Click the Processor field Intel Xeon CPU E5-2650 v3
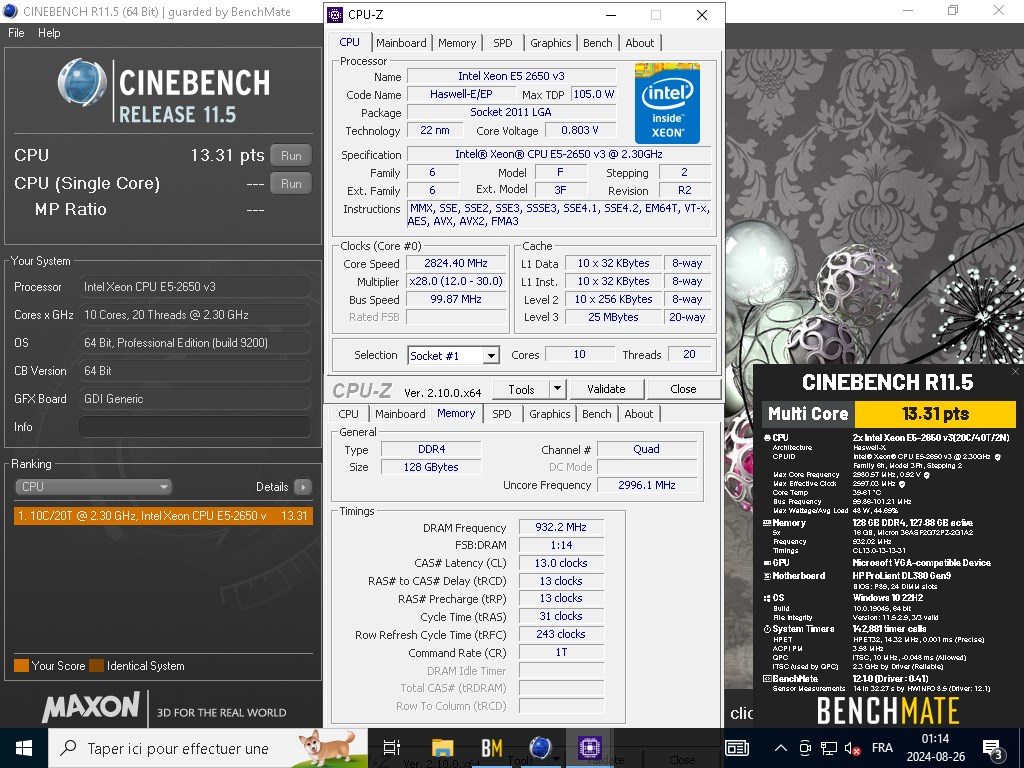Screen dimensions: 1024x768 pos(195,287)
